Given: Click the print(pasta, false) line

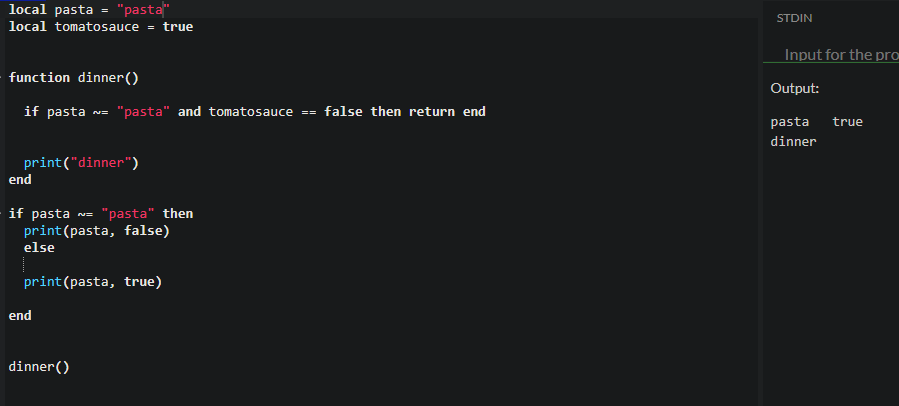Looking at the screenshot, I should (96, 230).
